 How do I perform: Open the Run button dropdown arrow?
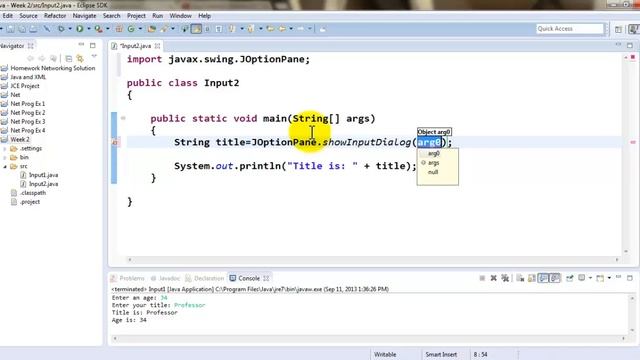click(89, 29)
